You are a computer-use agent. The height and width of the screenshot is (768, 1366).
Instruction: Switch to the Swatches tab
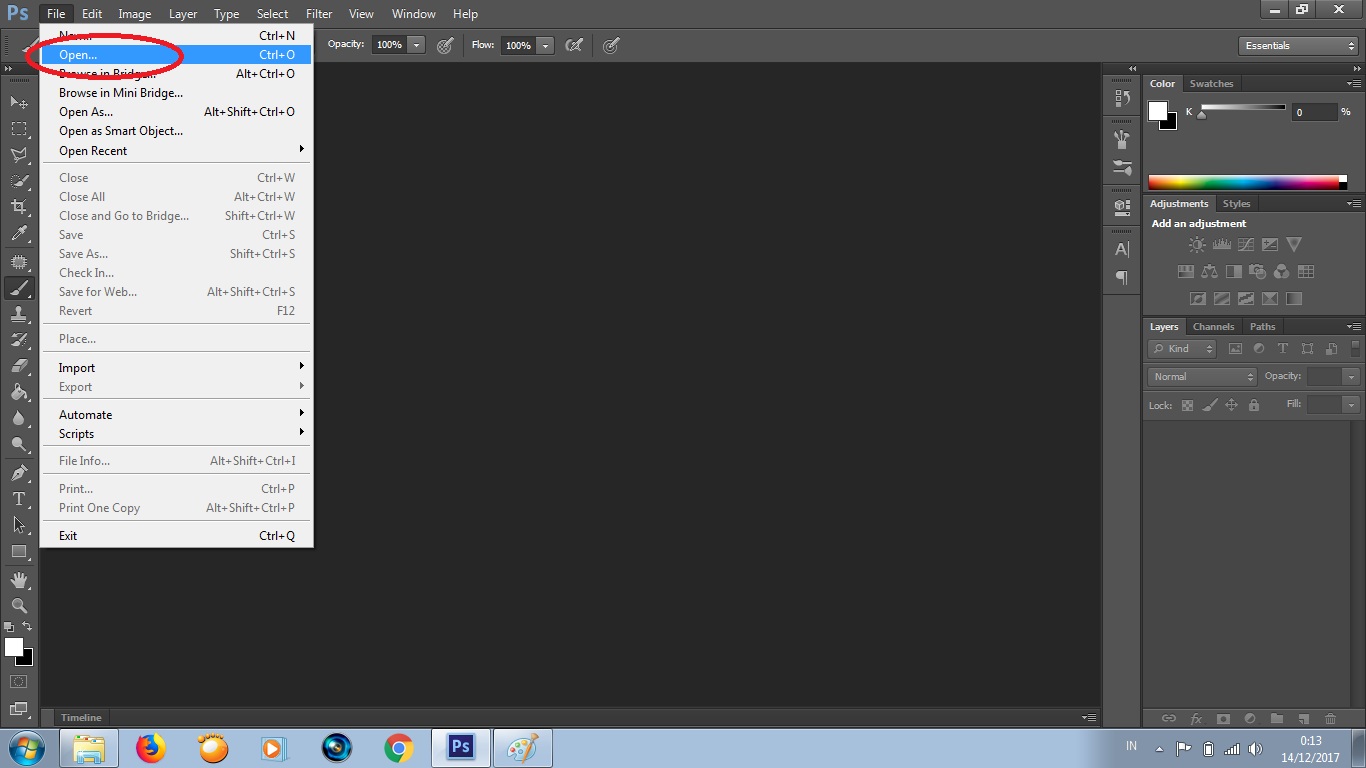click(1211, 84)
